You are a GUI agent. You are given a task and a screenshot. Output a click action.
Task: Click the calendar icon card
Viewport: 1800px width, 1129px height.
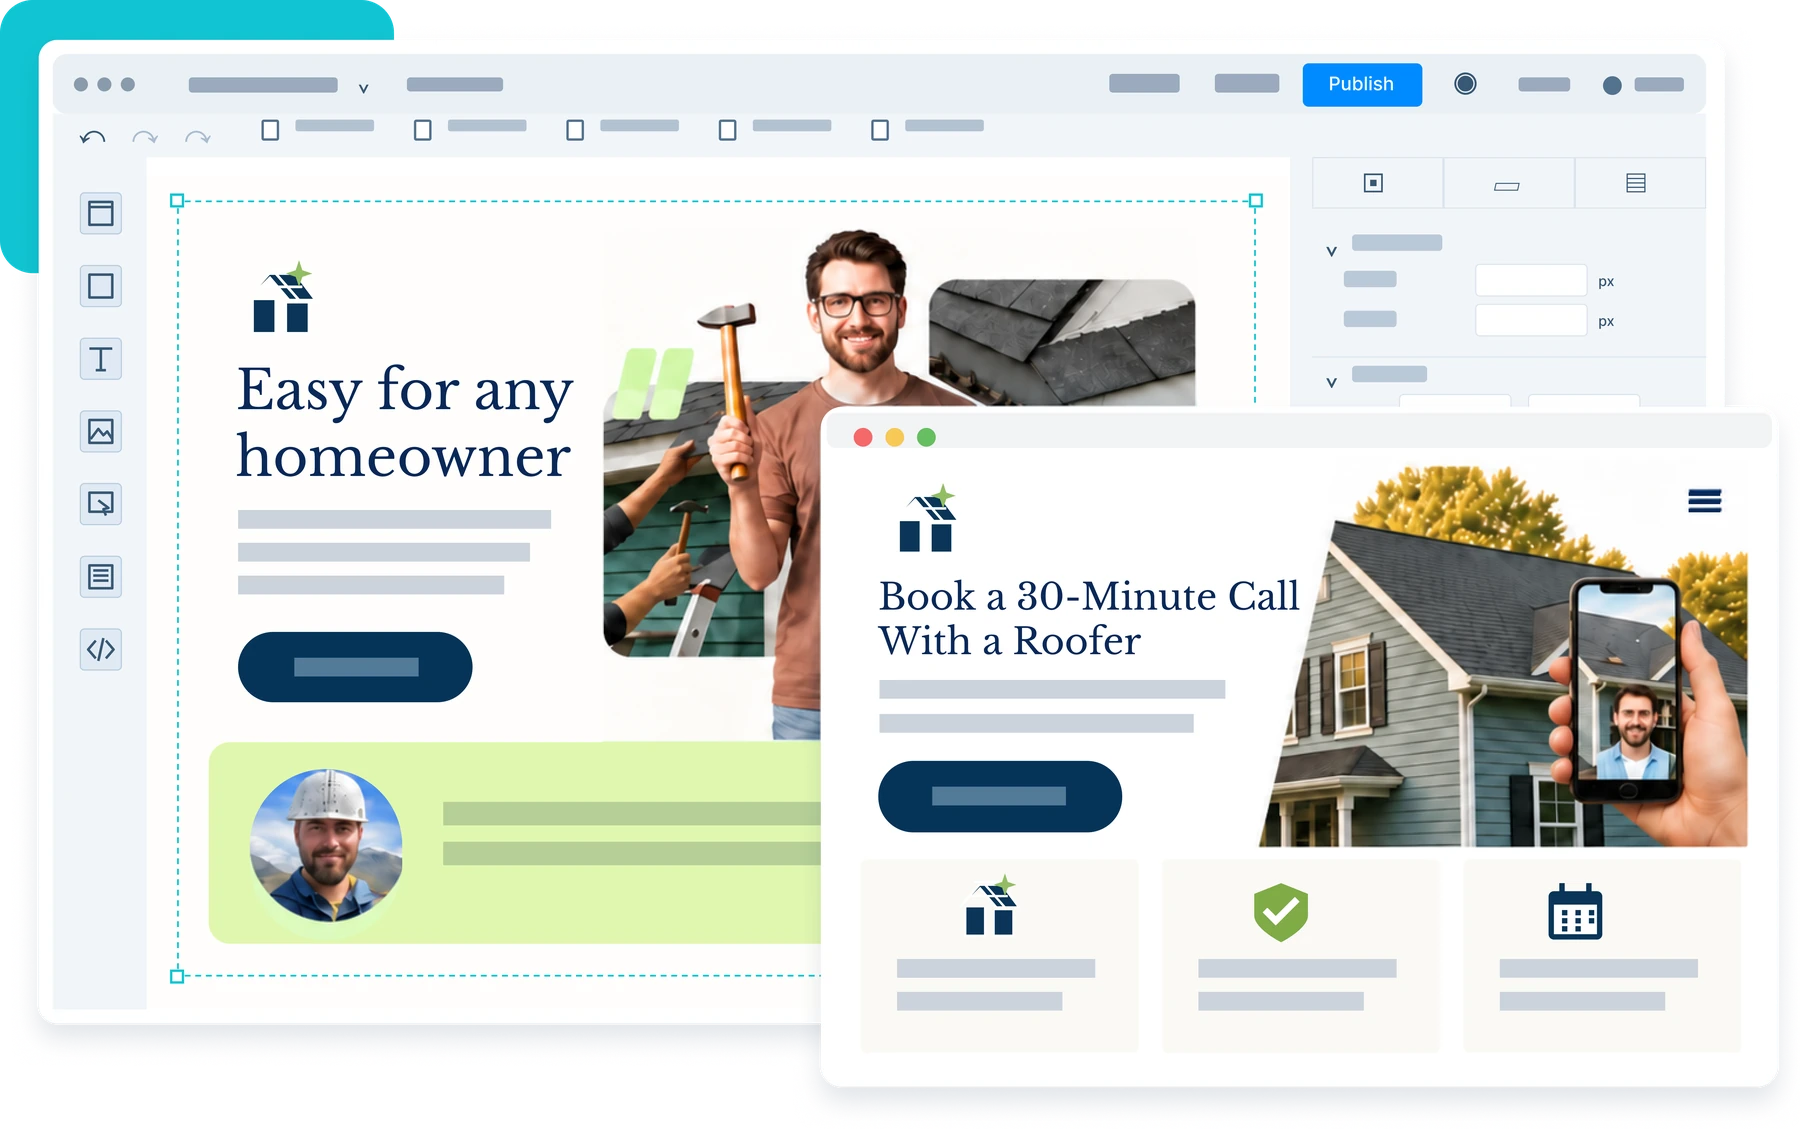1575,912
